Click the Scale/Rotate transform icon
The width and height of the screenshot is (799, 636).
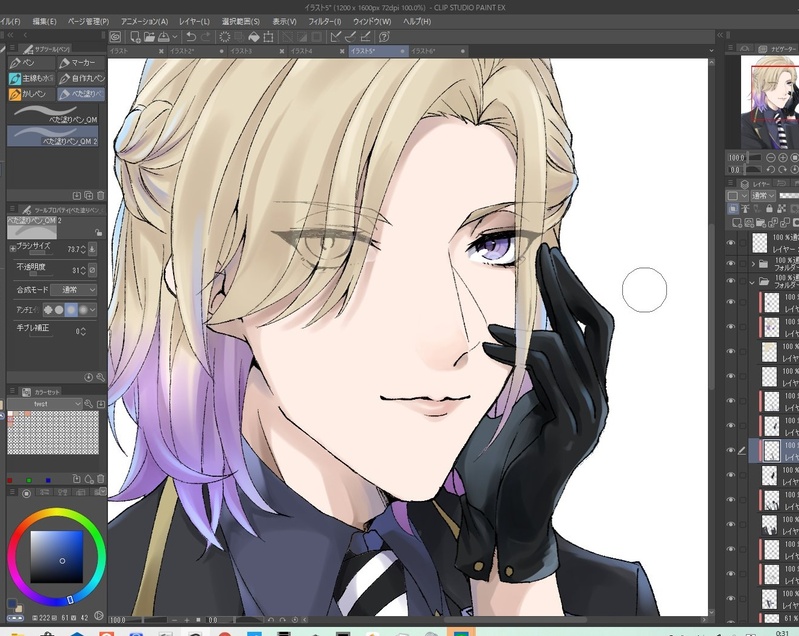tap(268, 37)
